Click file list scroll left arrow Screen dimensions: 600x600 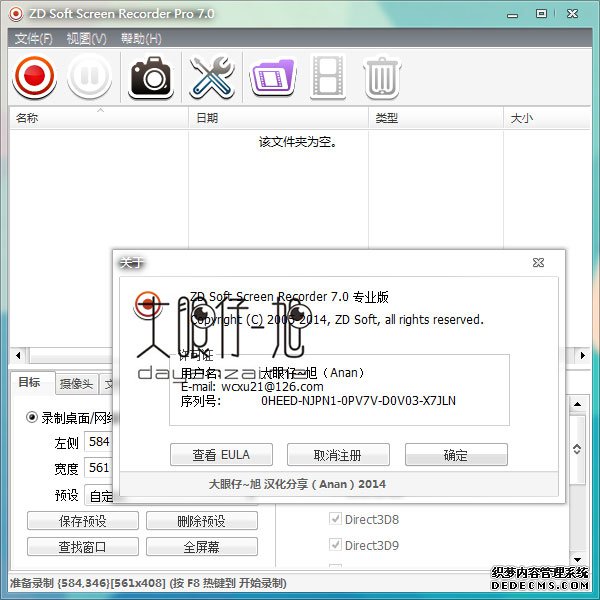point(18,355)
